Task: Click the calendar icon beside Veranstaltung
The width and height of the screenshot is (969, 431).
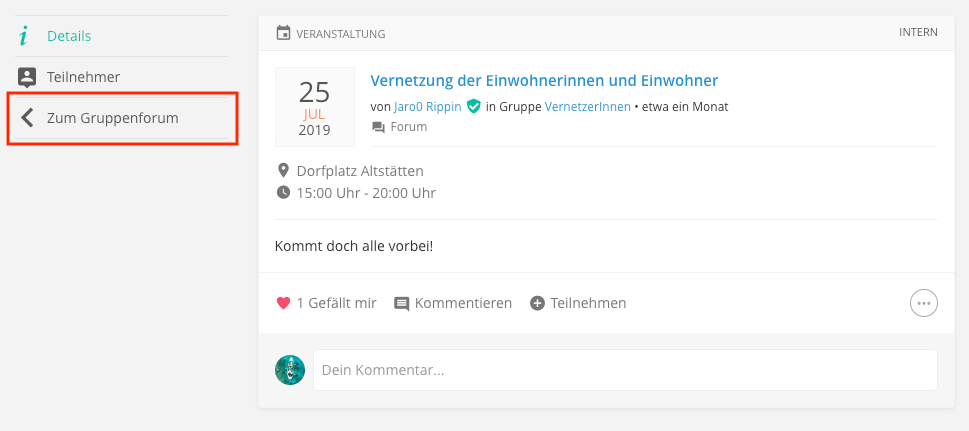Action: point(283,33)
